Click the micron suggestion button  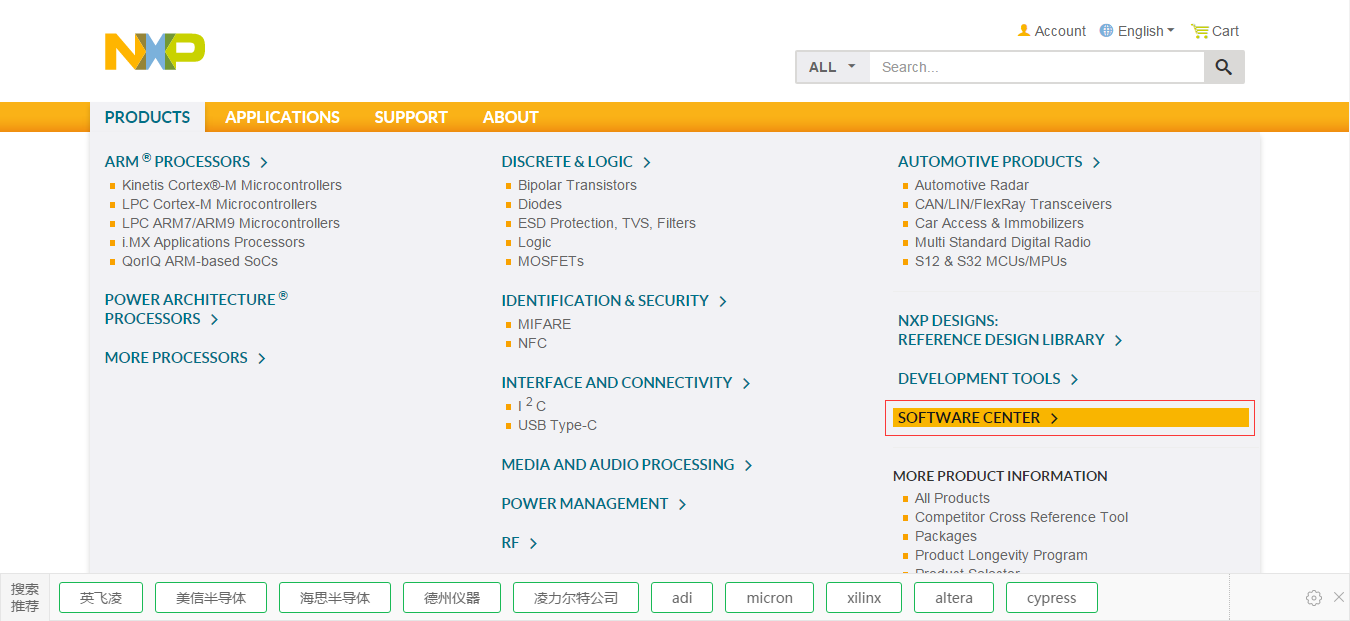[x=770, y=598]
